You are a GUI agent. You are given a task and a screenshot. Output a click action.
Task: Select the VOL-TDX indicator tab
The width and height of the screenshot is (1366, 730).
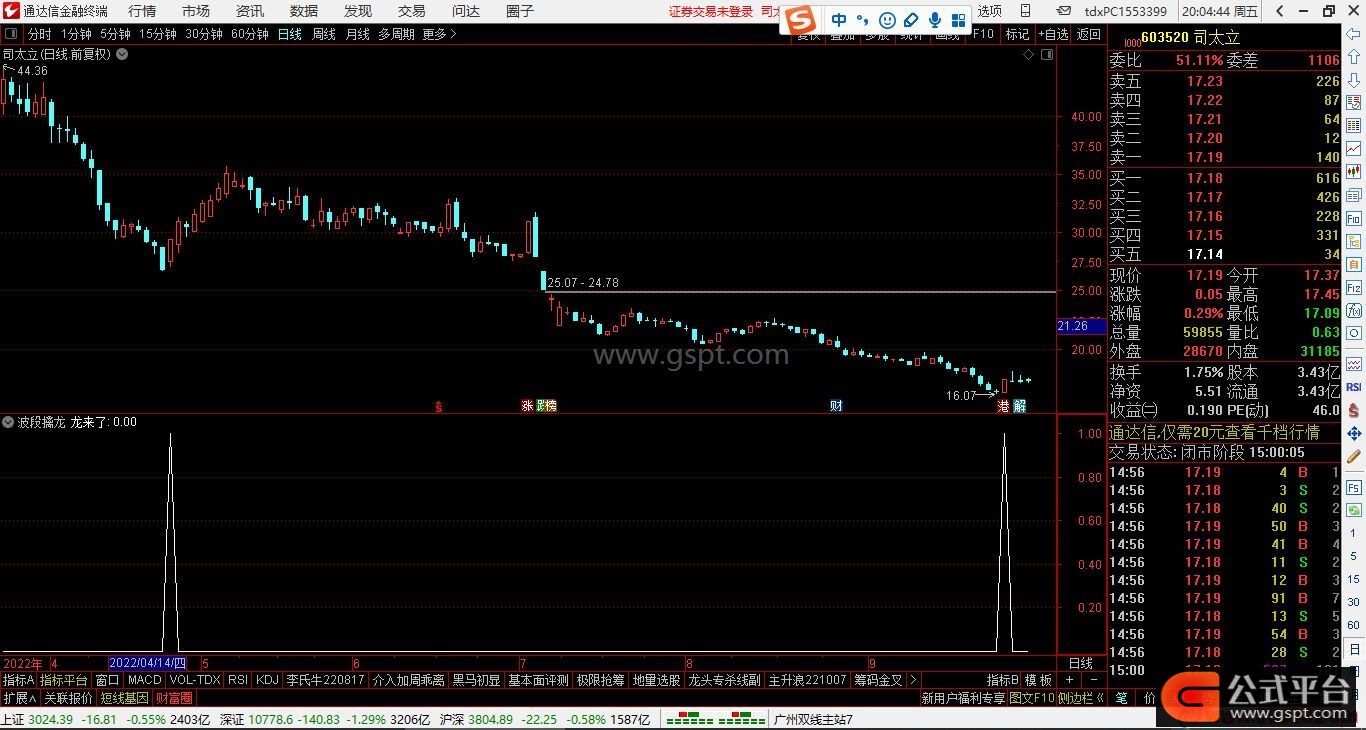195,680
